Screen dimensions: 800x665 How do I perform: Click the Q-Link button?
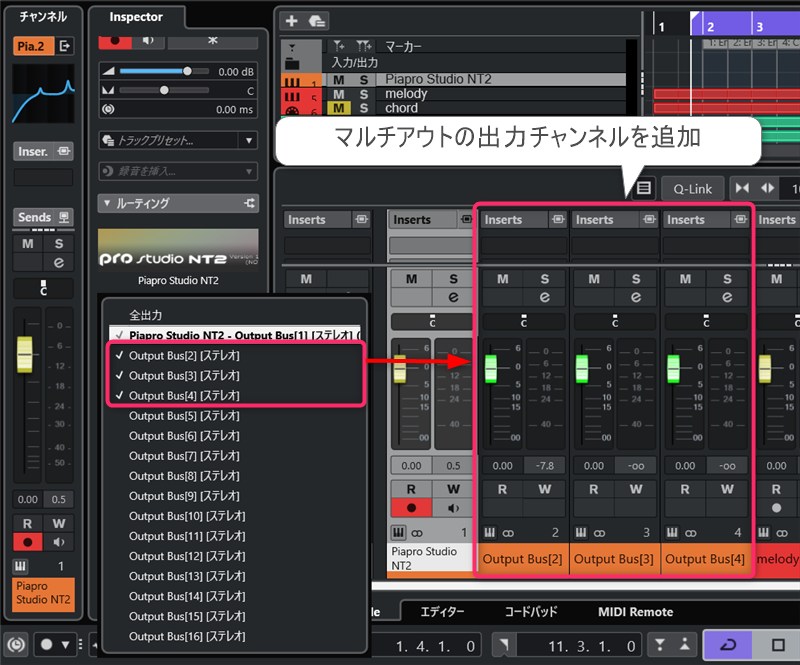tap(692, 189)
